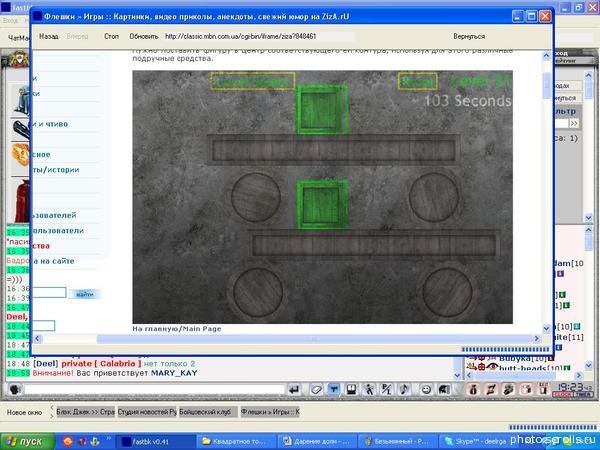Click the lower-left wooden circle

(258, 292)
